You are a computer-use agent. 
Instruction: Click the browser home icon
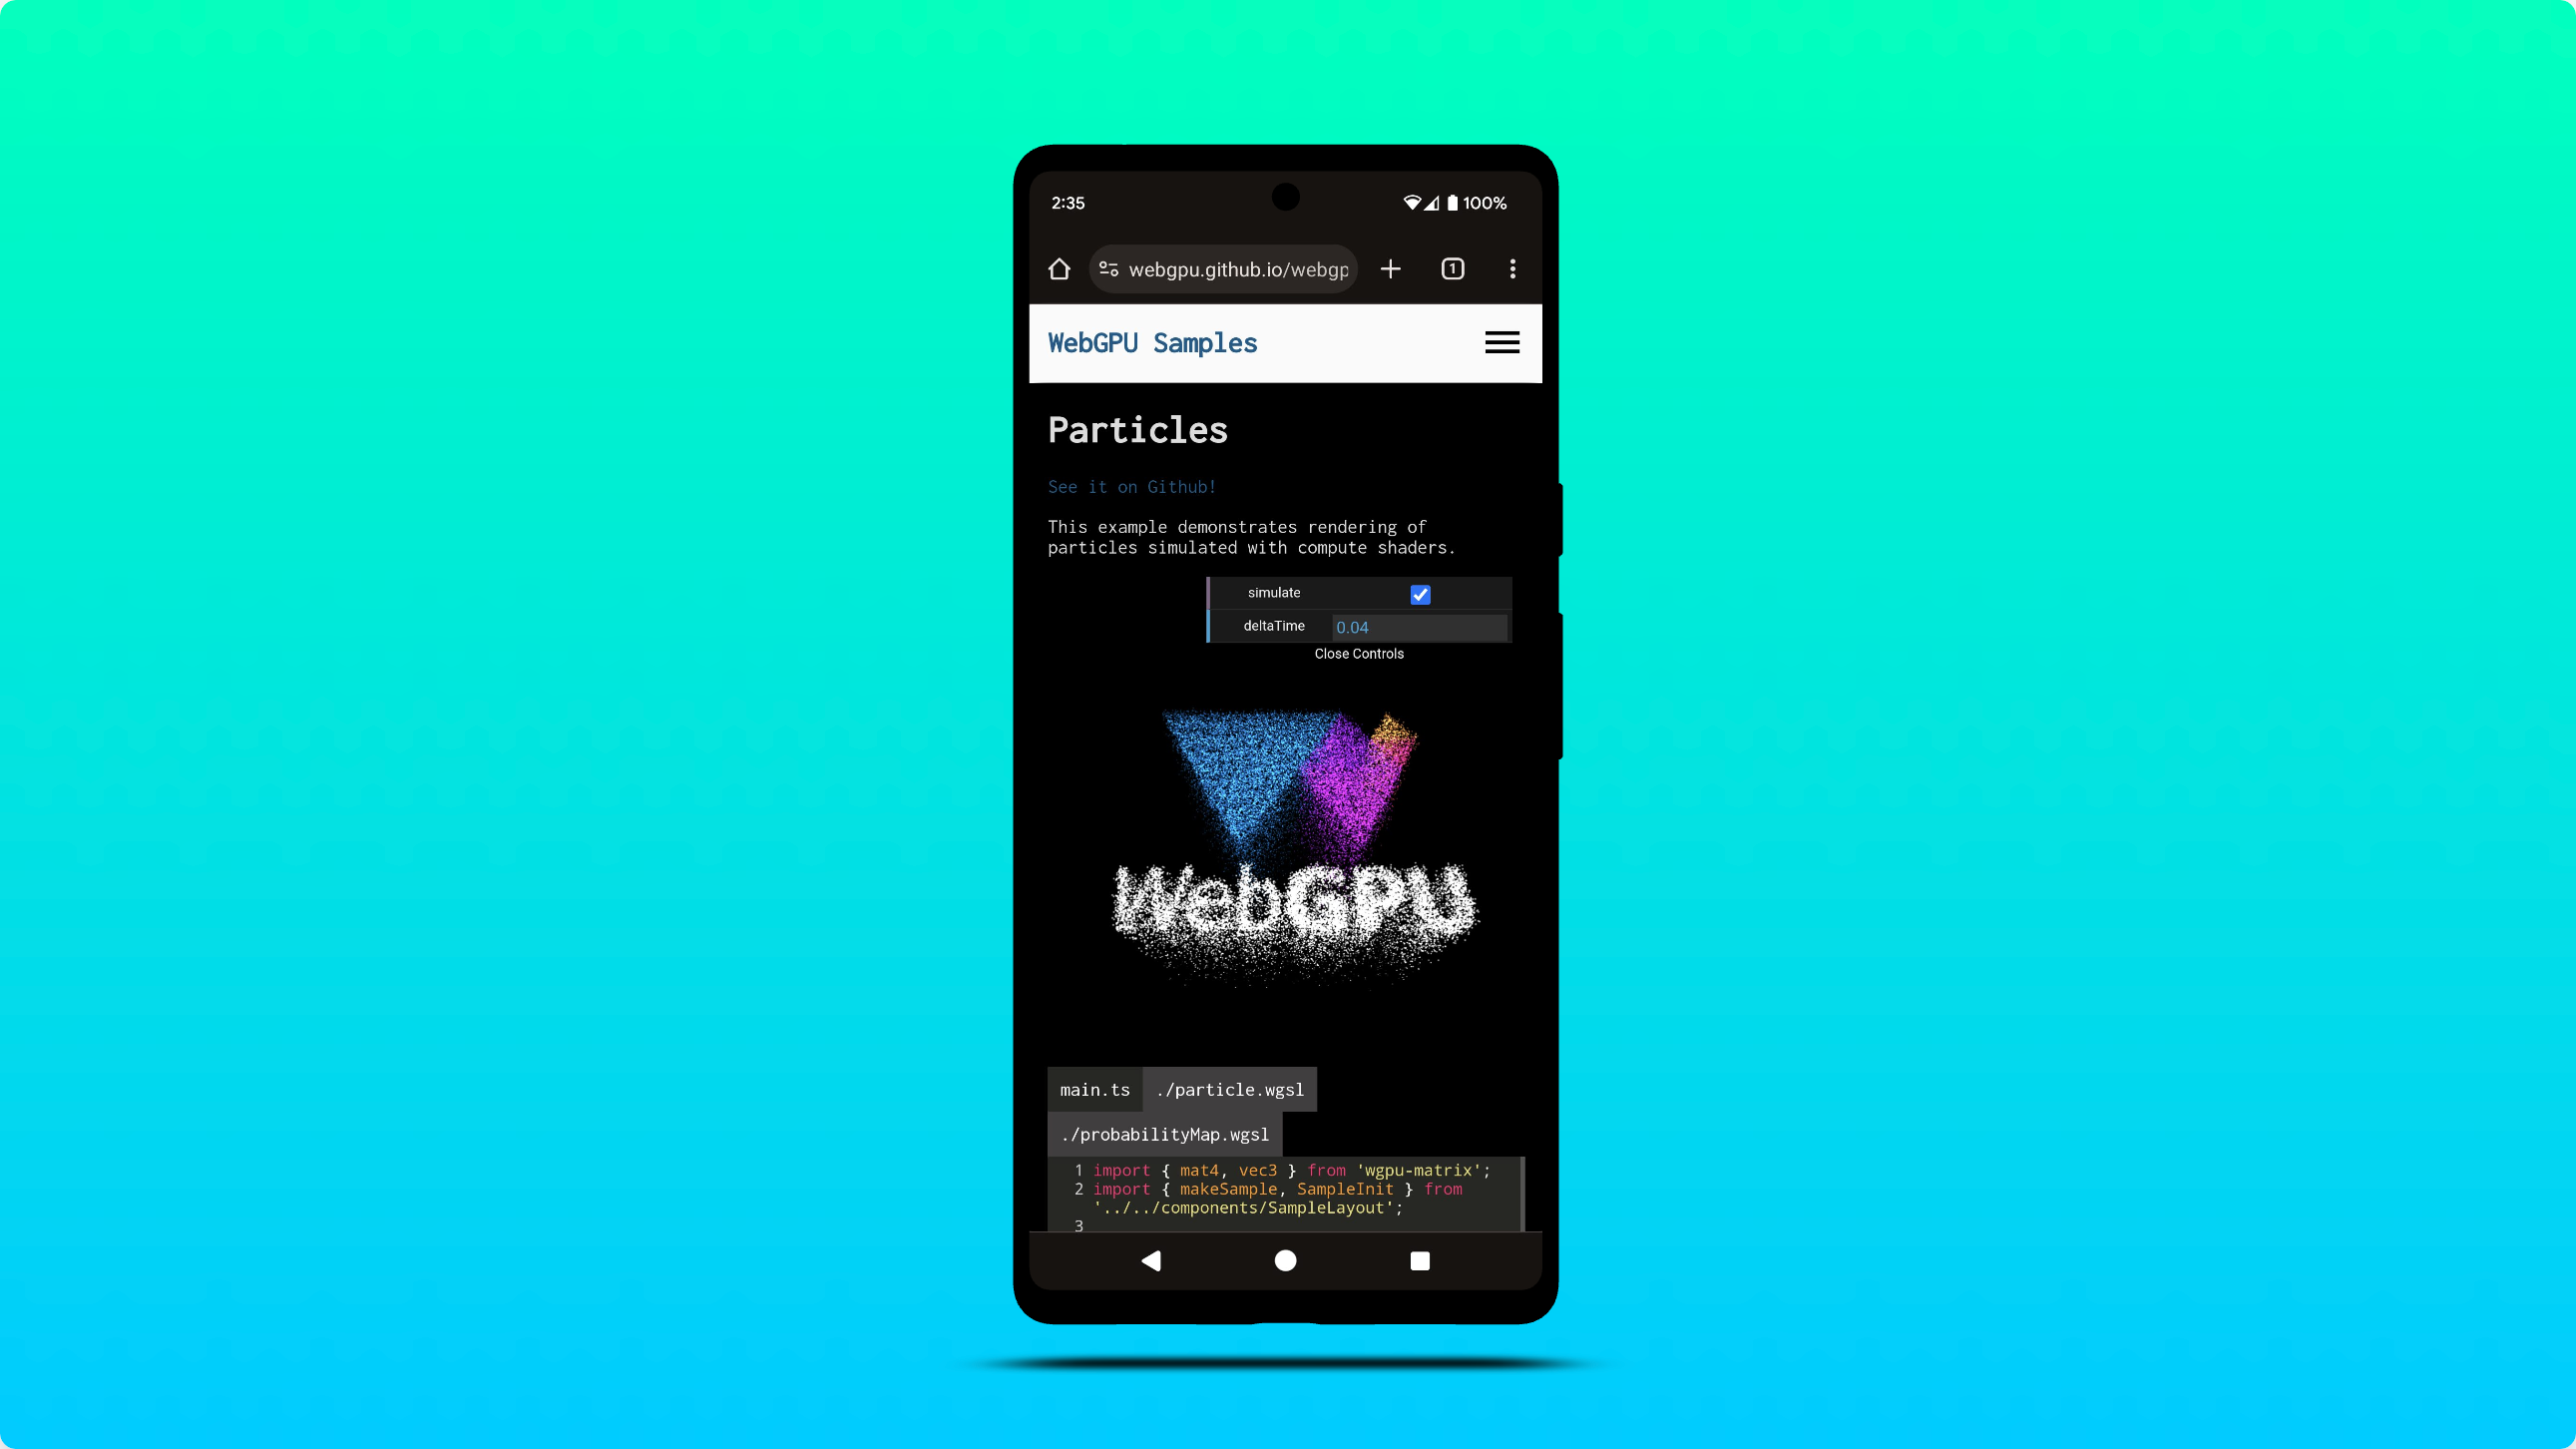pyautogui.click(x=1060, y=268)
